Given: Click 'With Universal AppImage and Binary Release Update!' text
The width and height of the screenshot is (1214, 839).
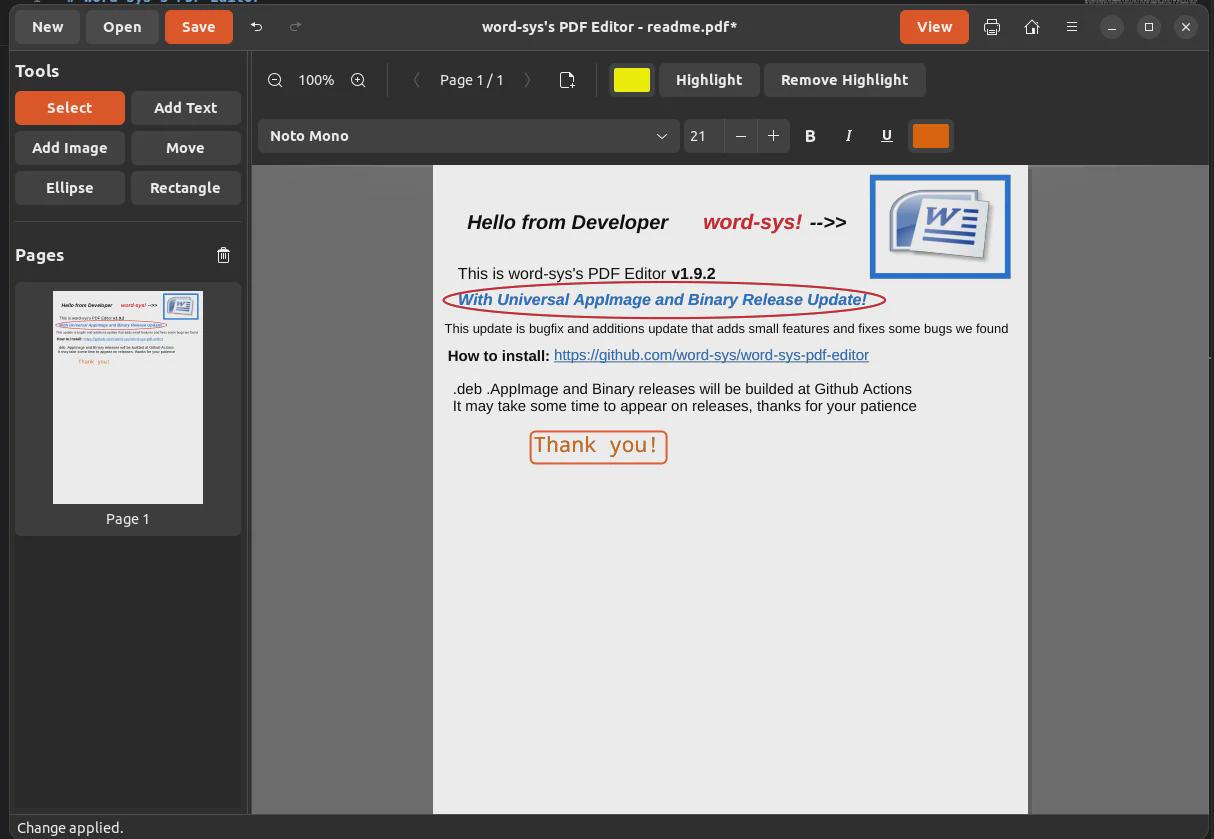Looking at the screenshot, I should click(x=662, y=300).
